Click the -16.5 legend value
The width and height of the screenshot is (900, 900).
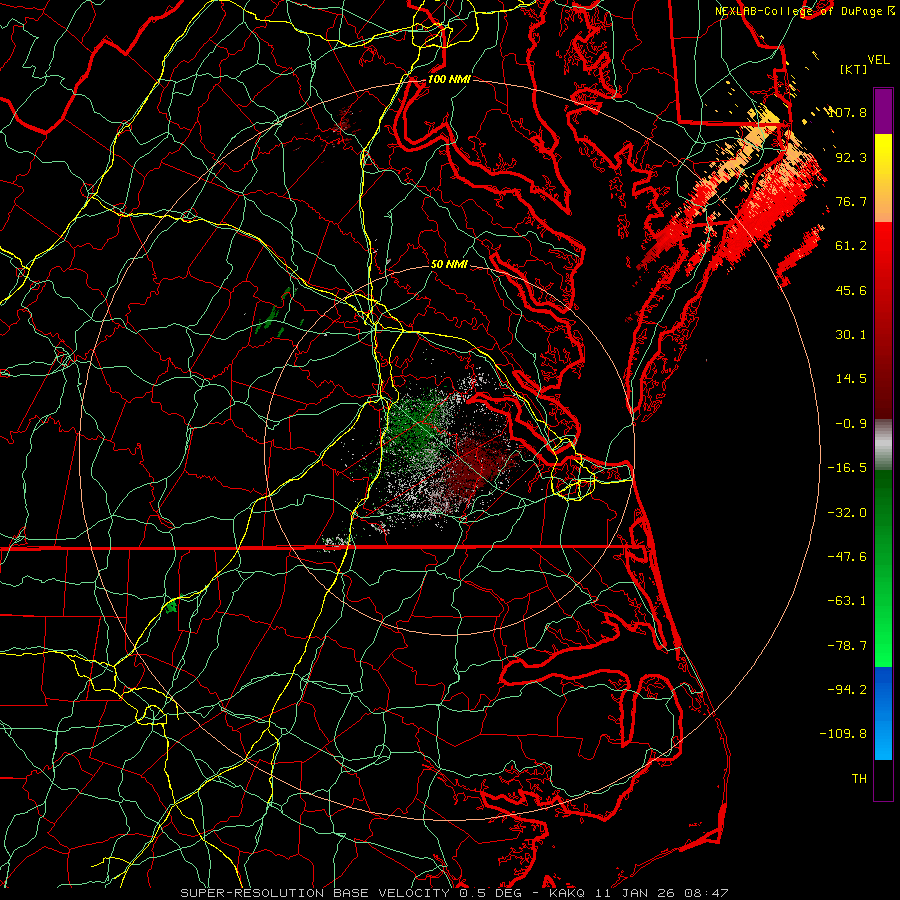pyautogui.click(x=848, y=468)
